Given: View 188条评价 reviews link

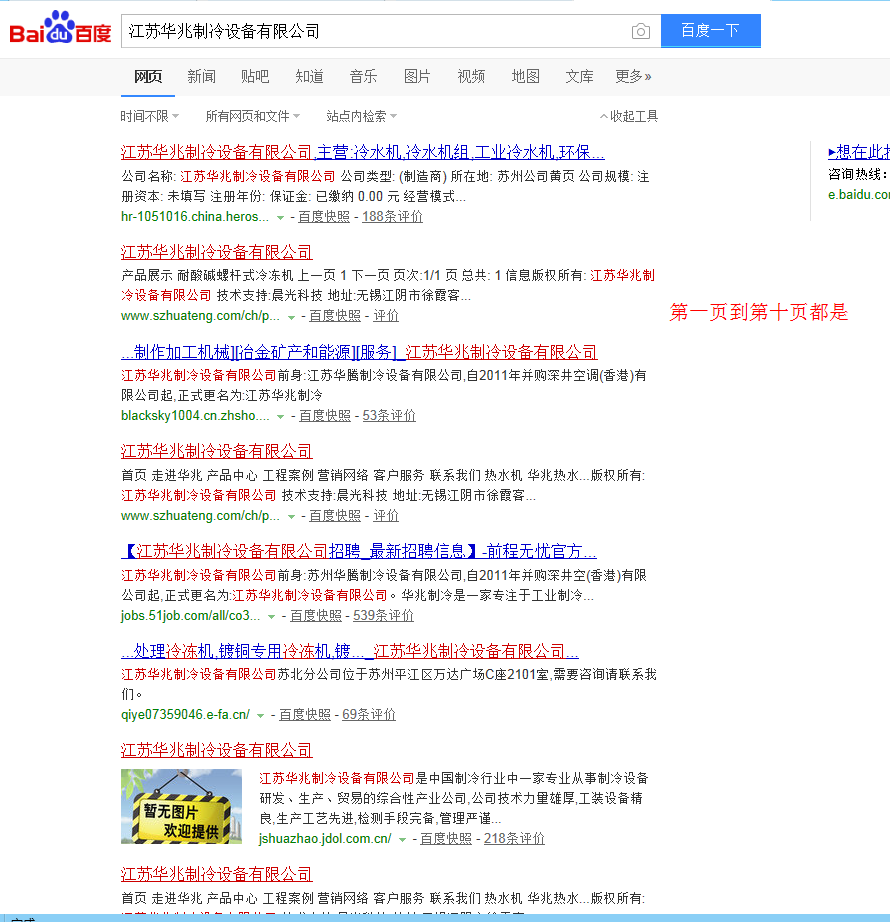Looking at the screenshot, I should point(392,216).
